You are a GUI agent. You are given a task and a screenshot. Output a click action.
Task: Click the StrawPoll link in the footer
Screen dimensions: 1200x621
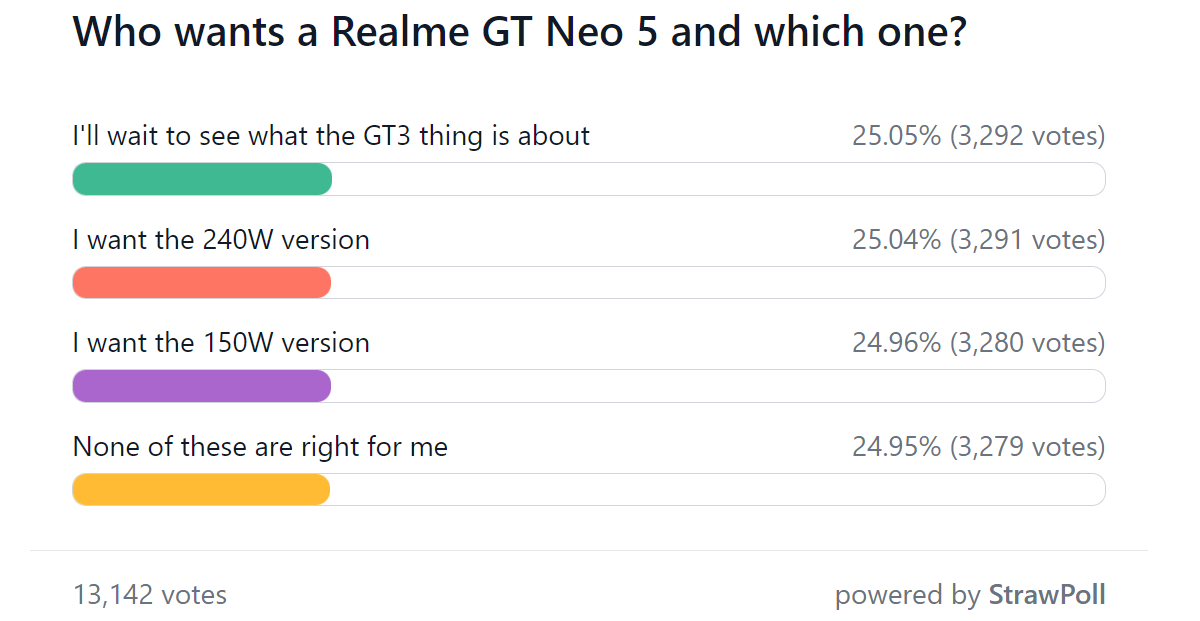coord(1047,595)
